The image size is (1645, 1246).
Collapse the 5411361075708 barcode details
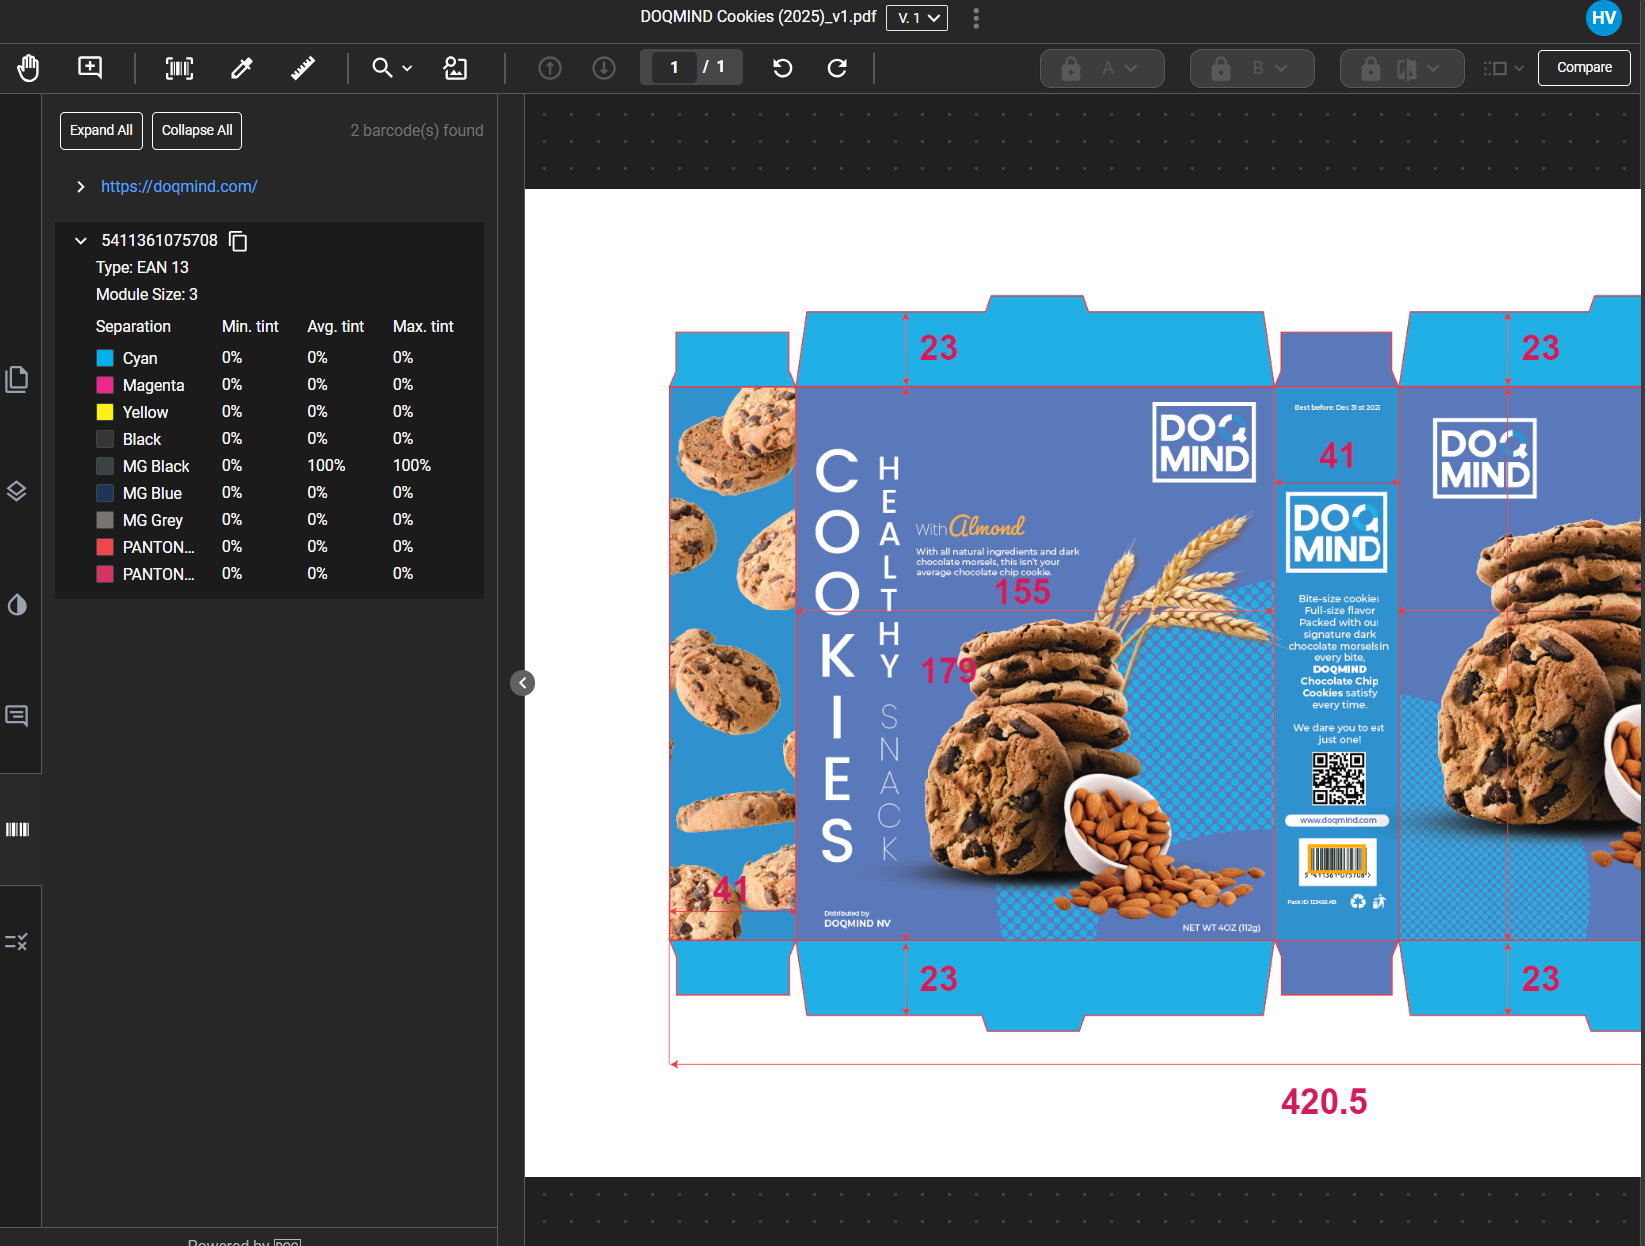click(x=81, y=241)
